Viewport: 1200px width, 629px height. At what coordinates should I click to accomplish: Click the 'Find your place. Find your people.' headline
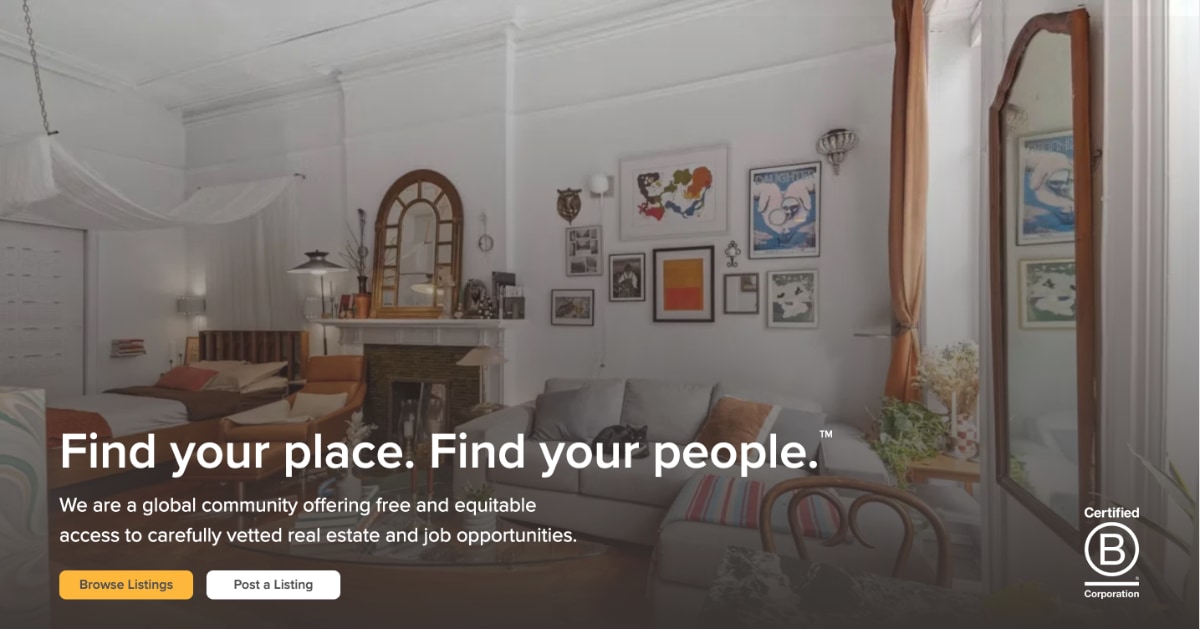[439, 453]
